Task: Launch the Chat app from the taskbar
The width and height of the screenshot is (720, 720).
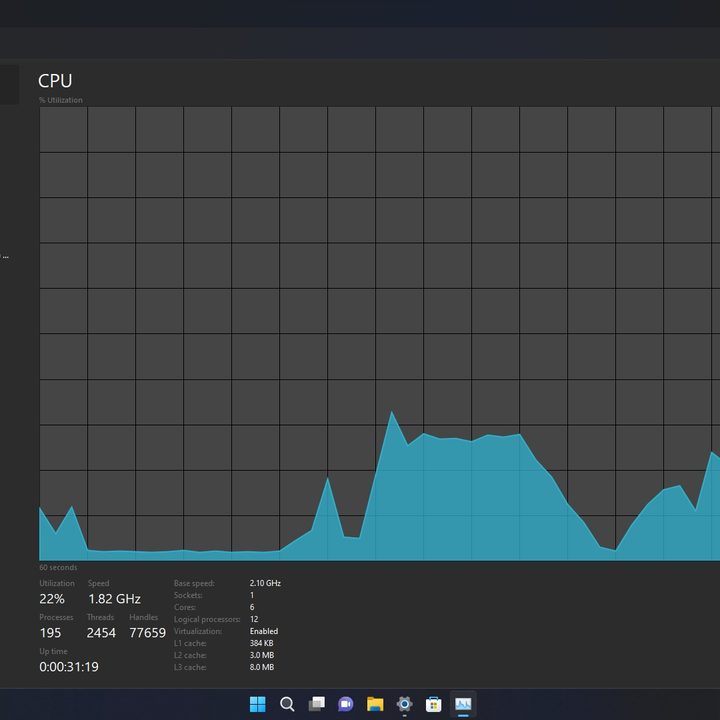Action: coord(346,704)
